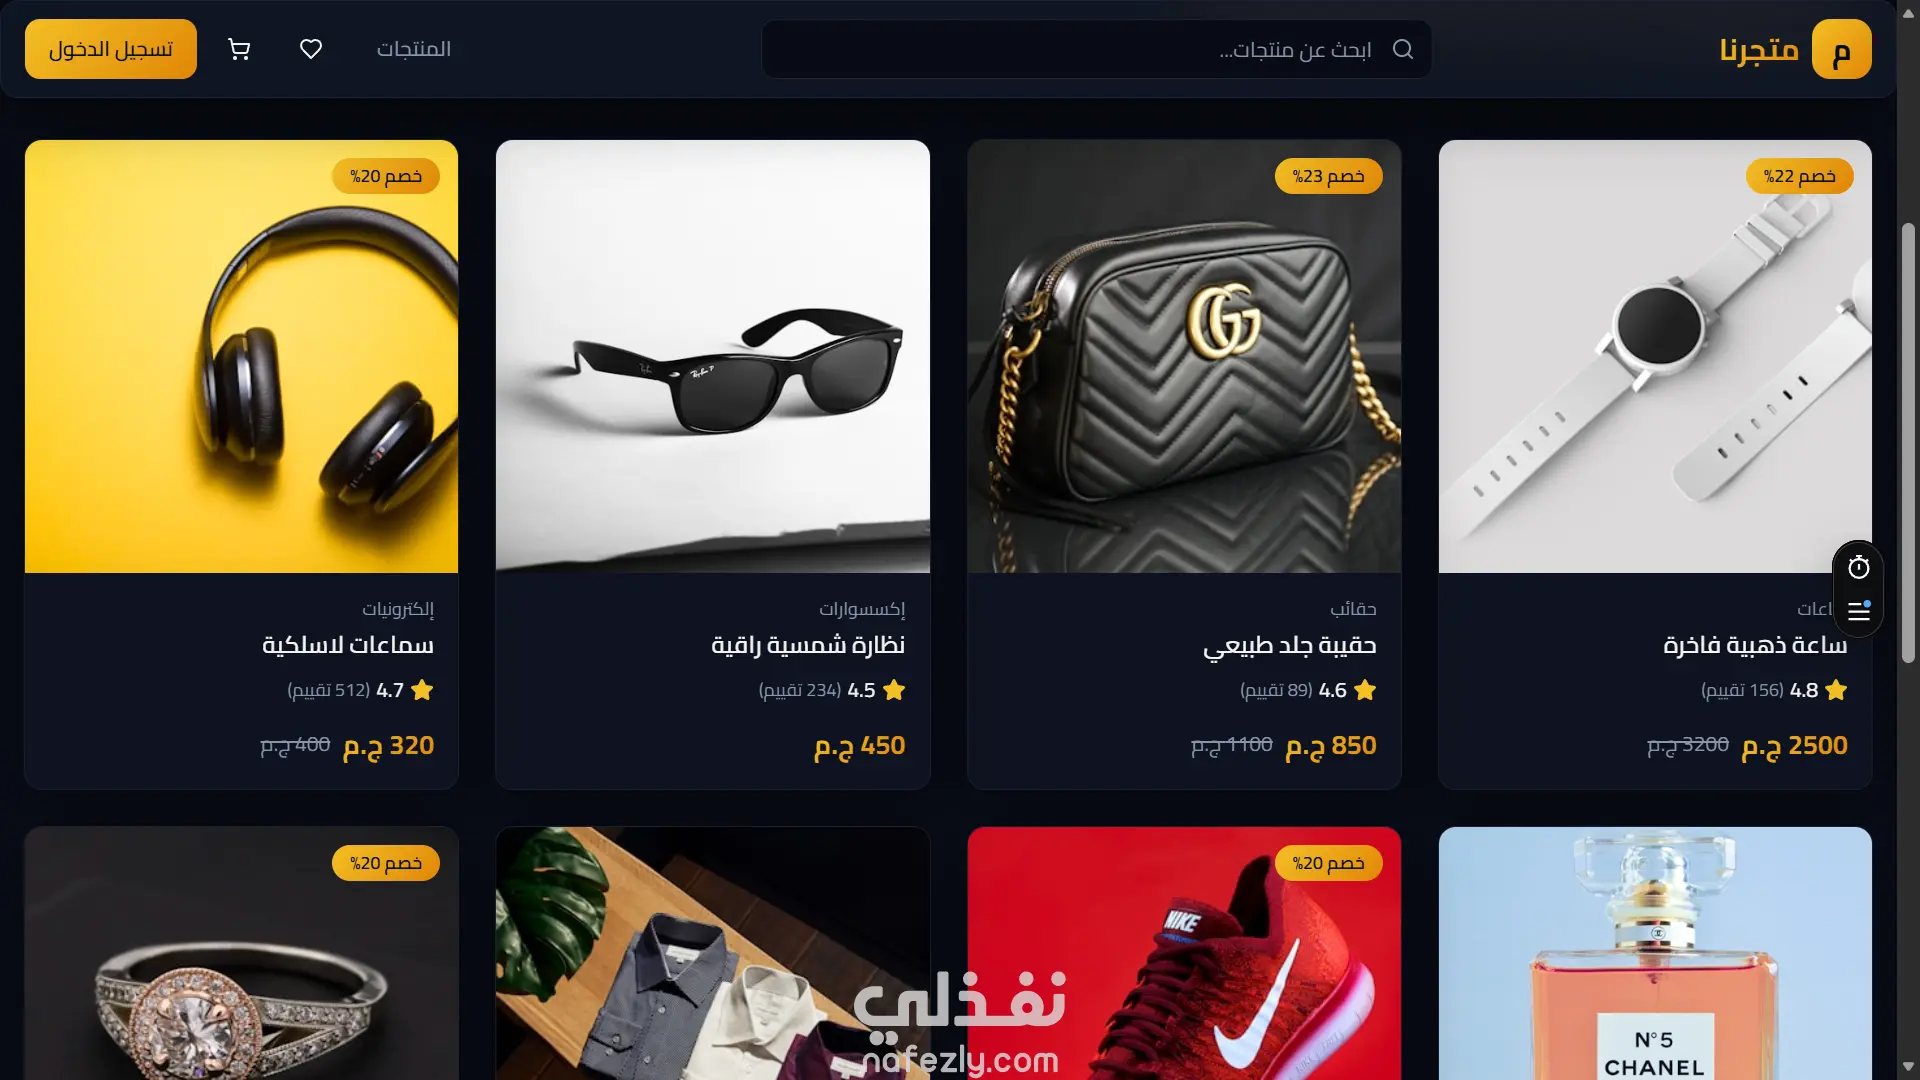Screen dimensions: 1920x1080
Task: Click the search magnifier icon
Action: pos(1403,49)
